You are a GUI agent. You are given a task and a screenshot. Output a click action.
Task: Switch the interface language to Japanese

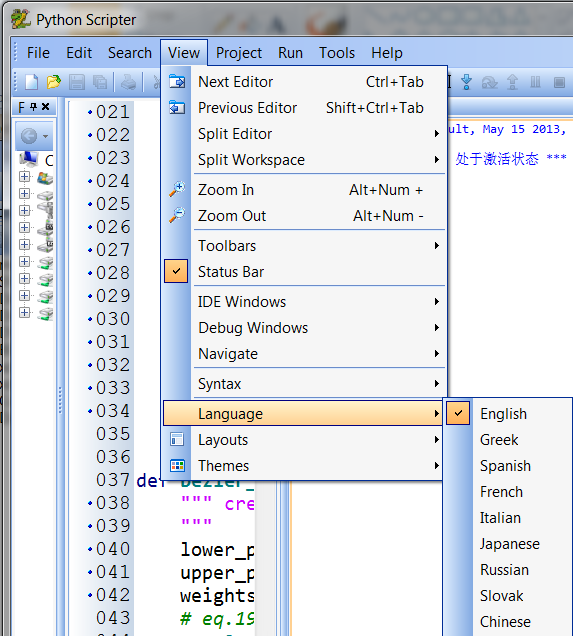tap(509, 544)
